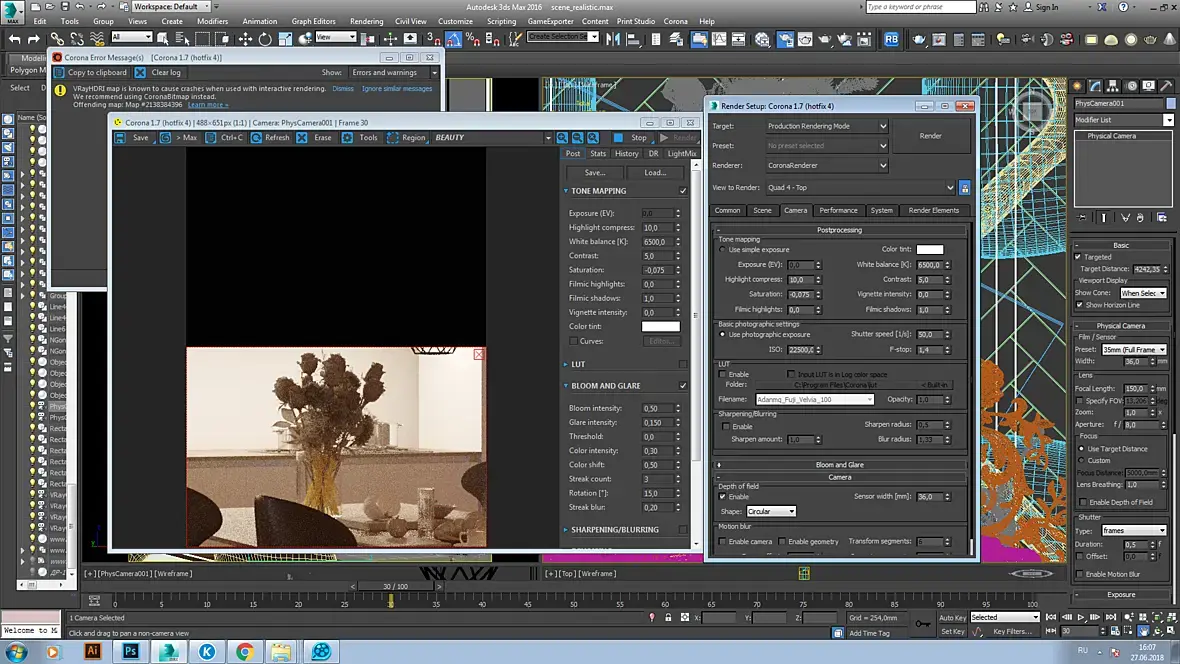Open Depth of field Shape dropdown
The width and height of the screenshot is (1180, 664).
pos(771,511)
